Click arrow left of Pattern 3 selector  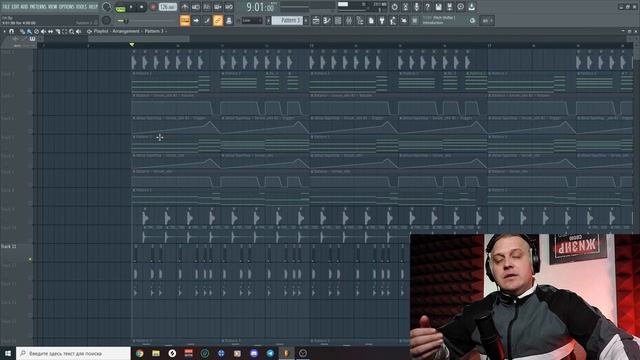click(x=269, y=20)
